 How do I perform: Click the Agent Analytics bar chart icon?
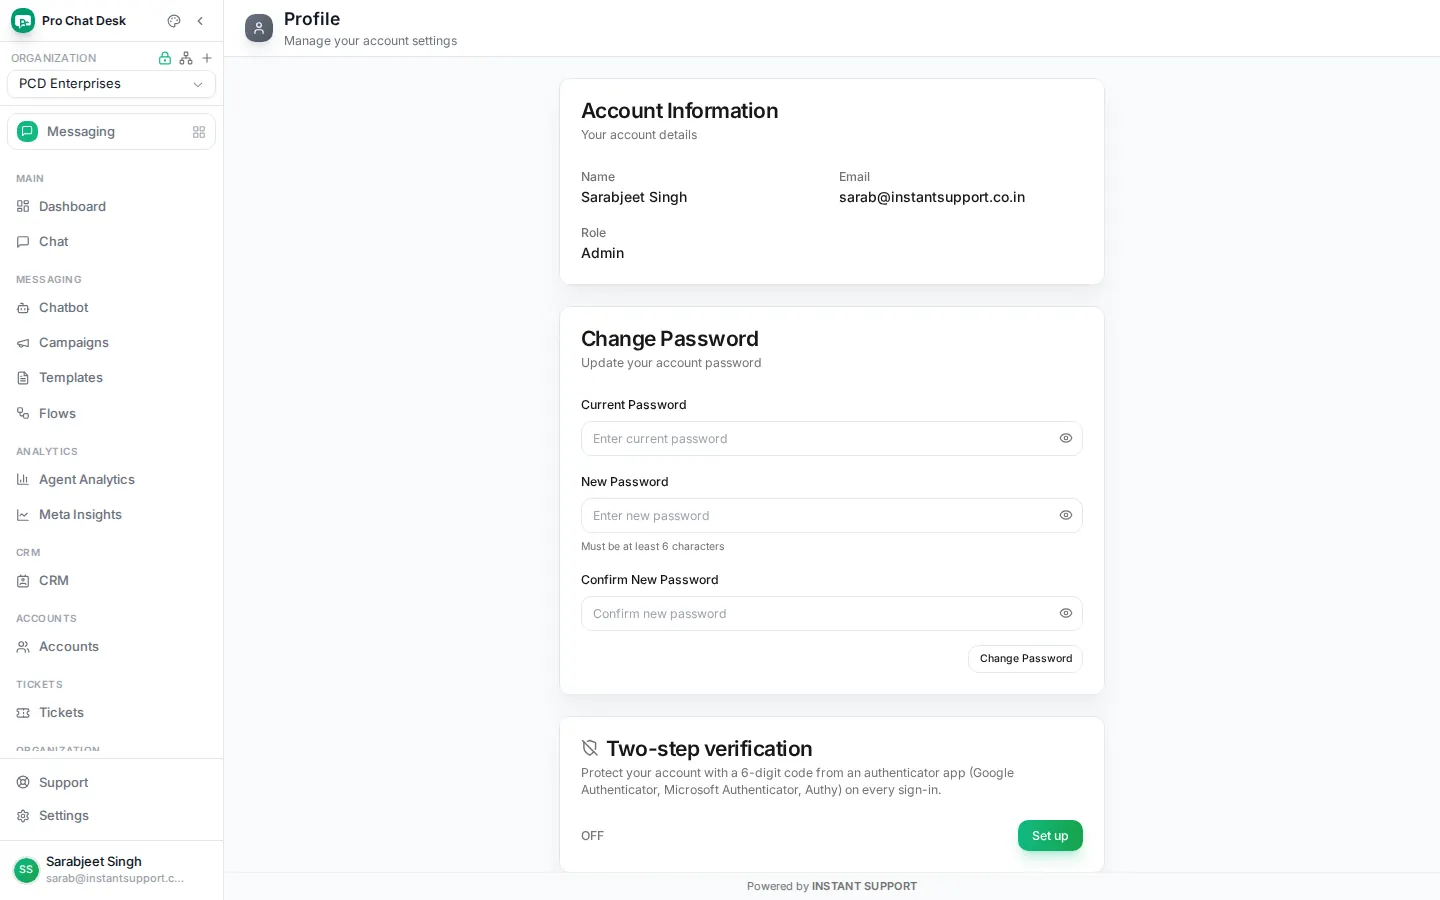(x=23, y=480)
